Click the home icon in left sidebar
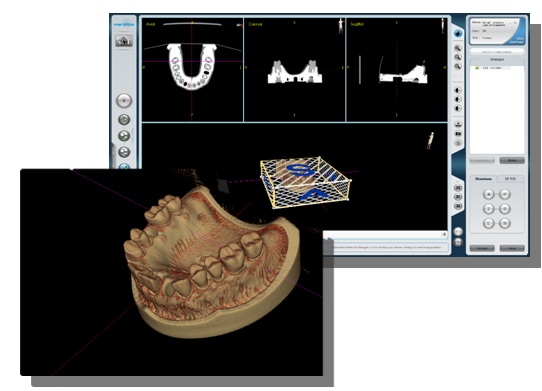 tap(124, 41)
